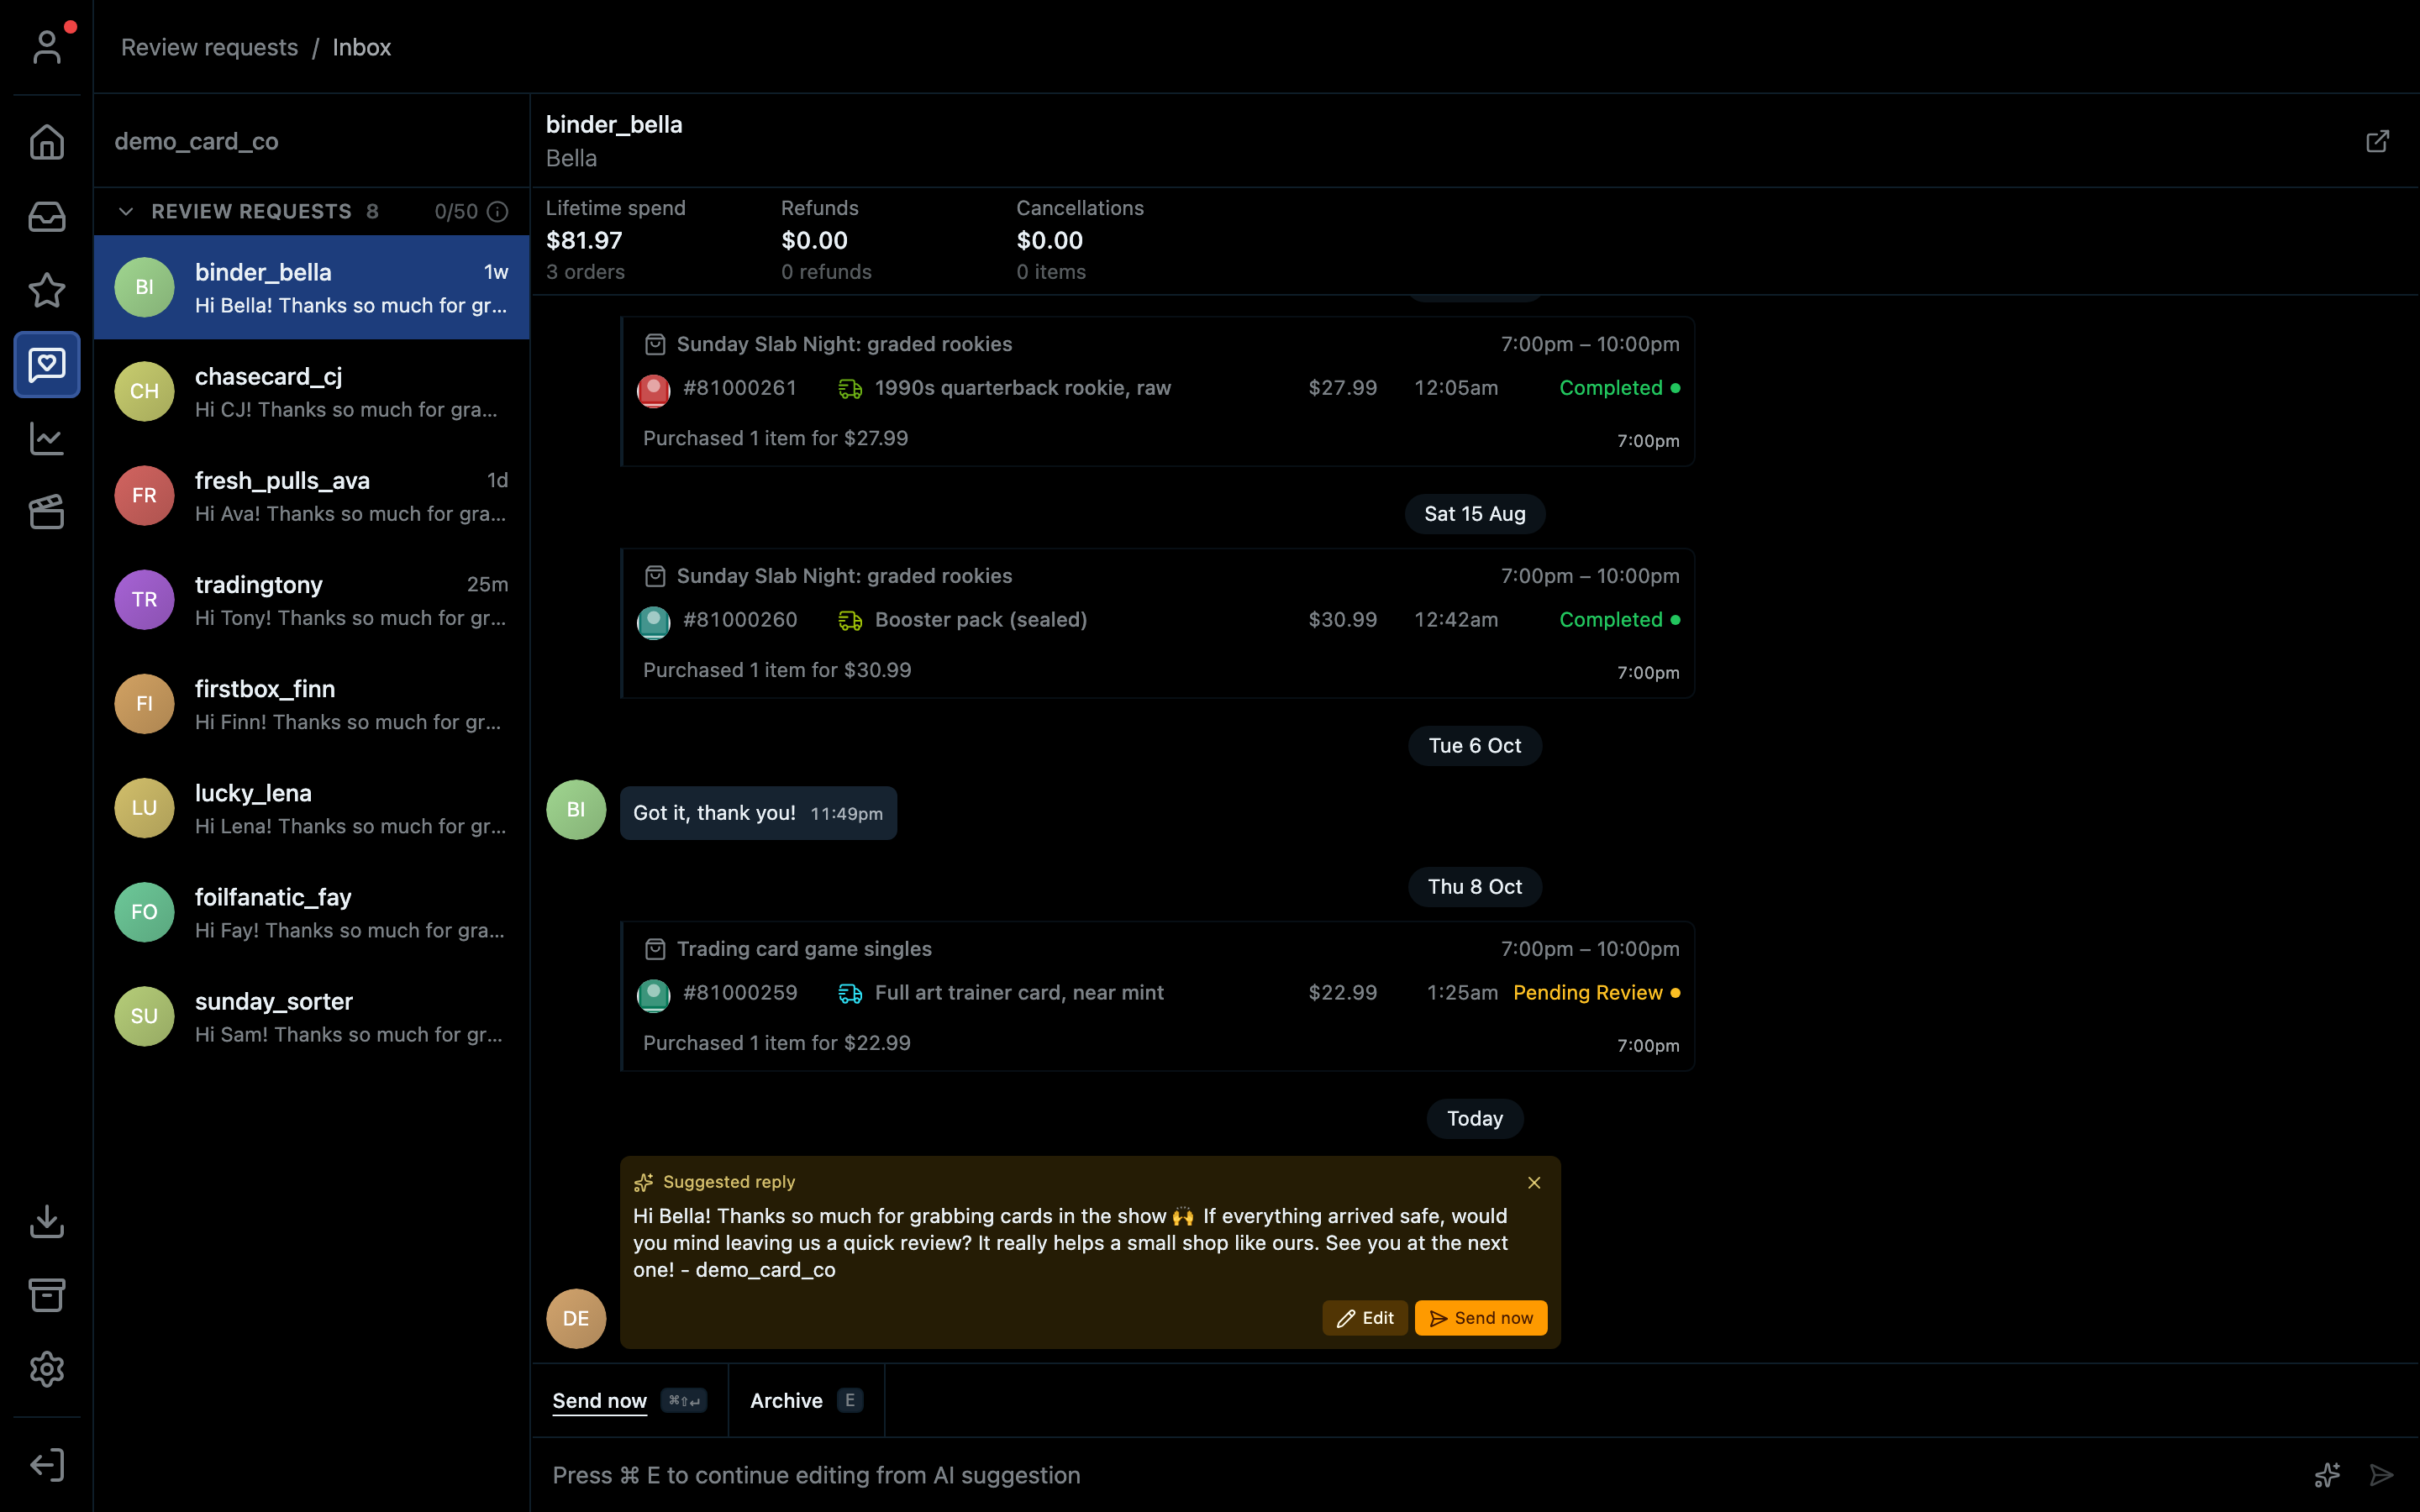Open fresh_pulls_ava conversation
This screenshot has width=2420, height=1512.
(x=311, y=496)
